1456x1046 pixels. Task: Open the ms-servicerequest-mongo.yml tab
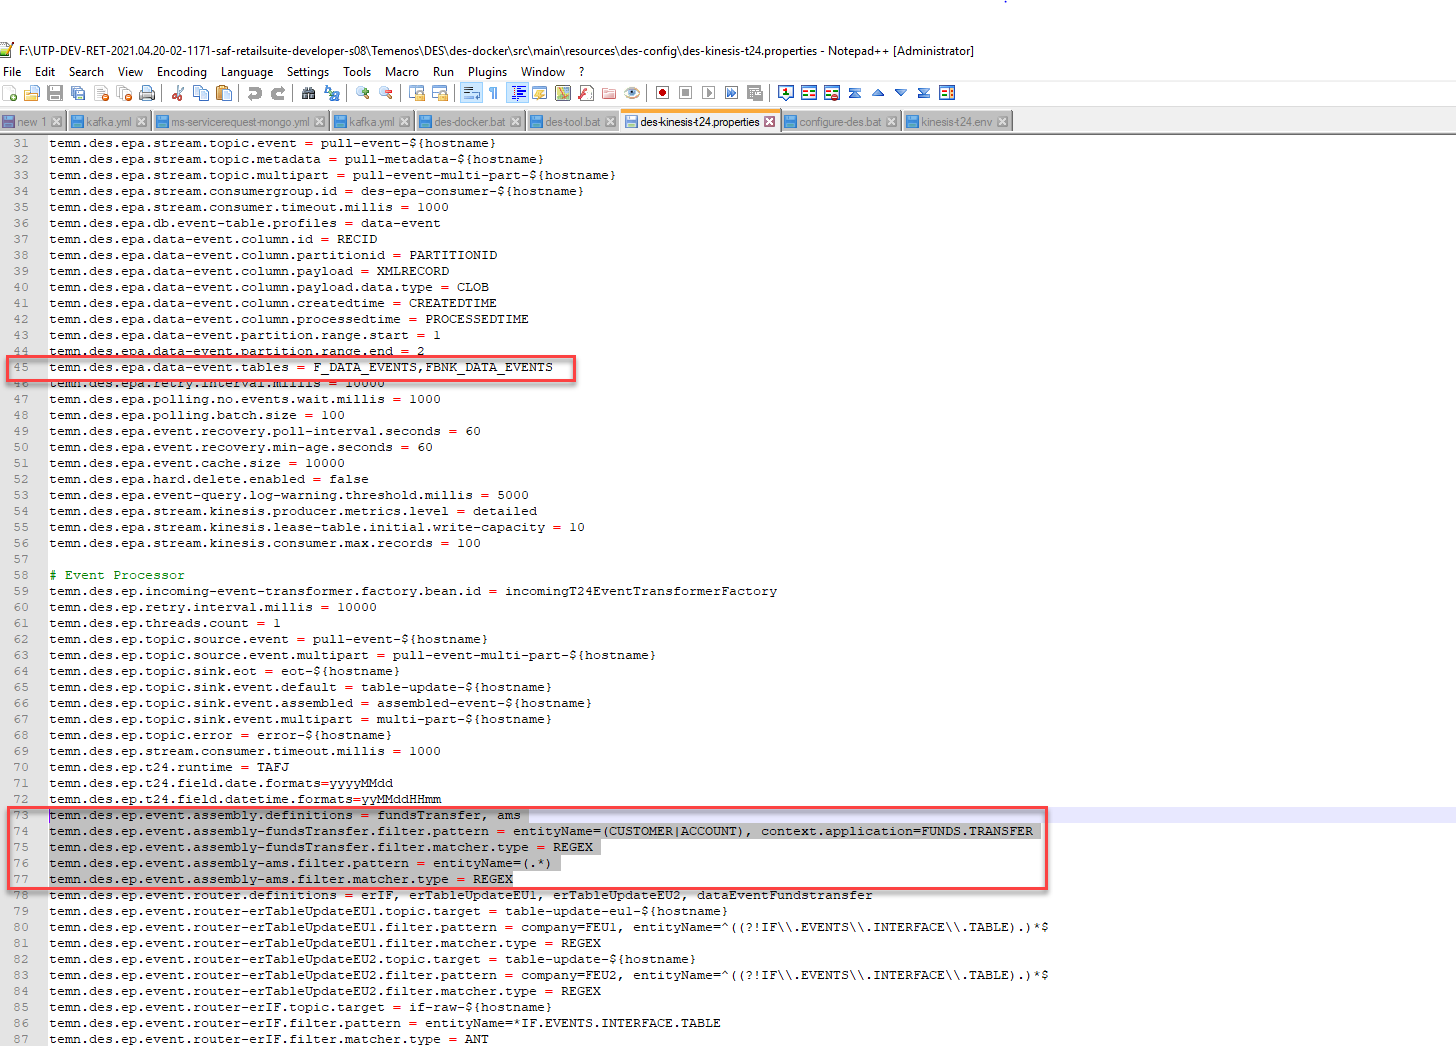point(239,122)
